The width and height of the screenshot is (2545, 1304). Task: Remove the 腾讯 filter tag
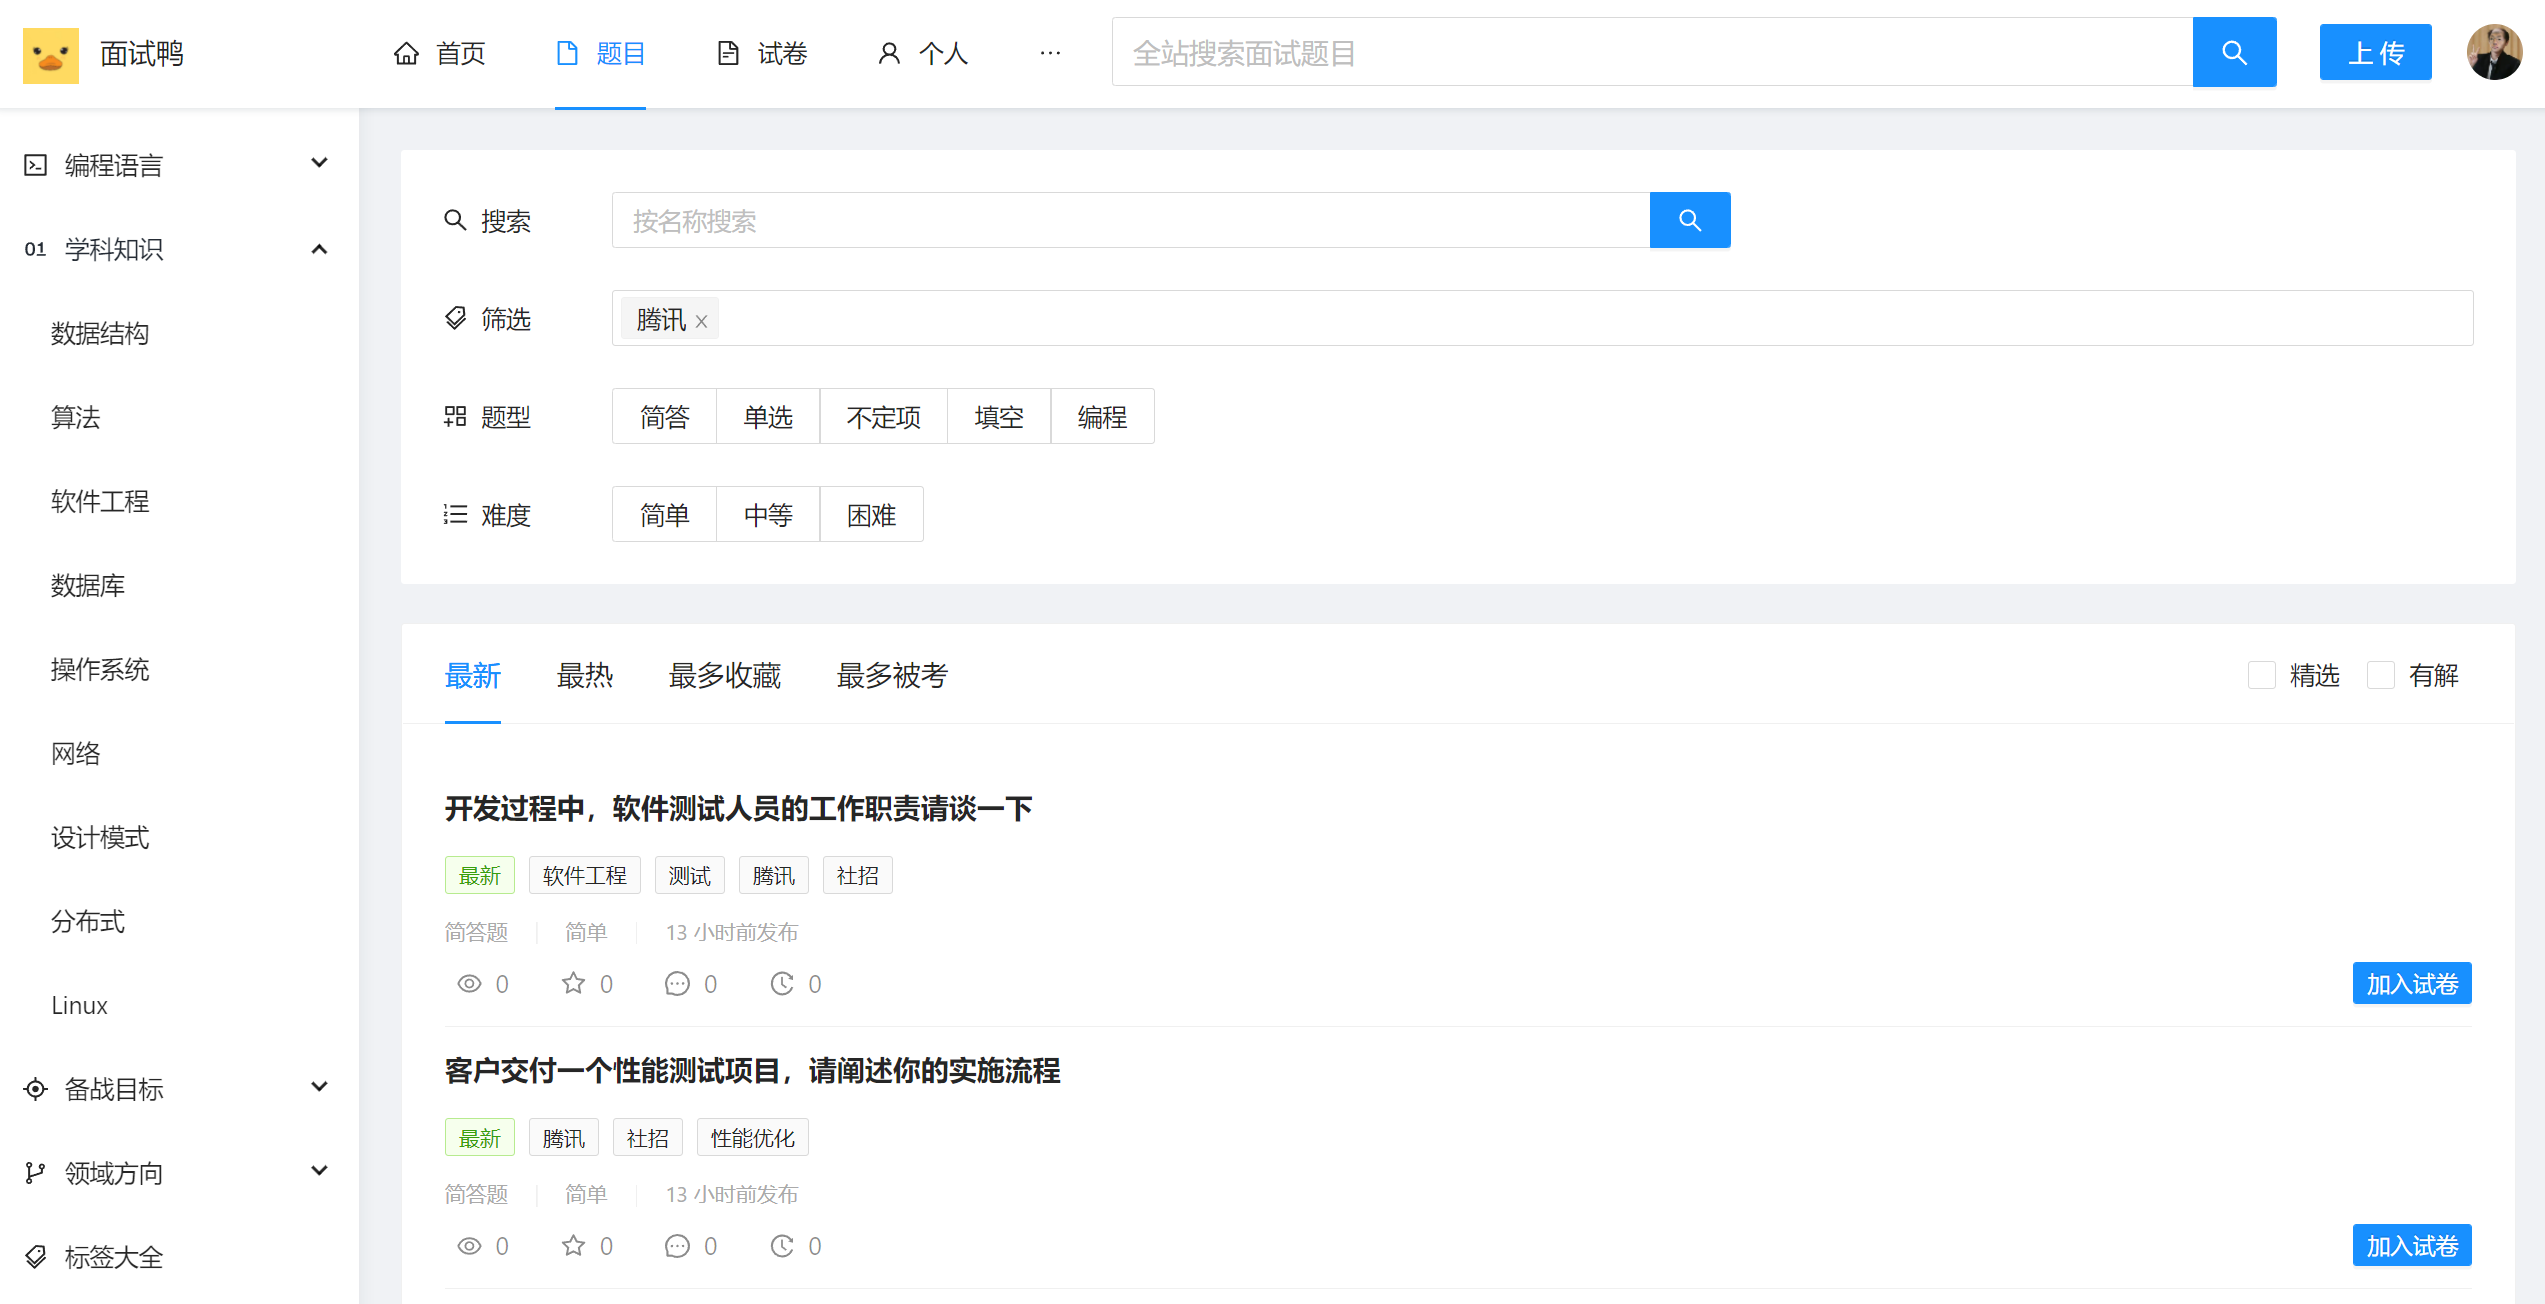pyautogui.click(x=702, y=321)
